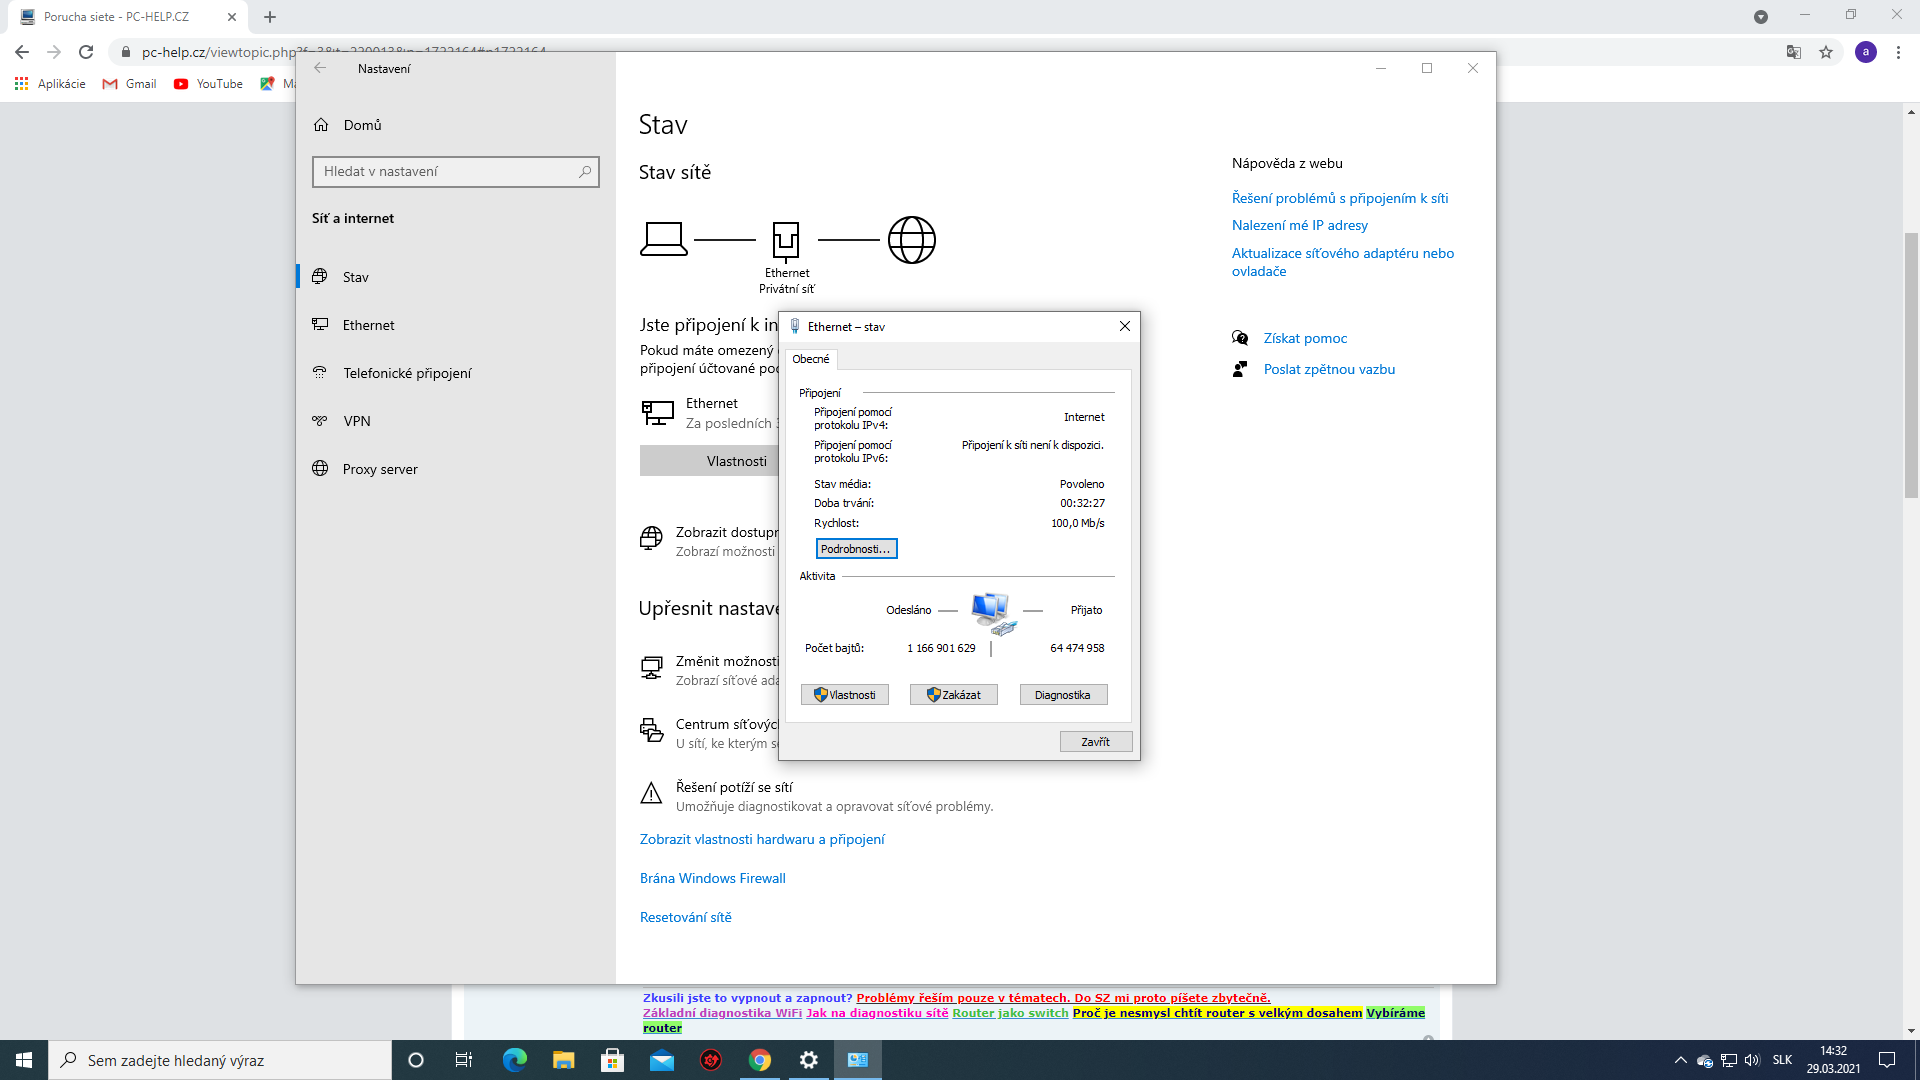Open Microsoft Edge from the taskbar
This screenshot has height=1080, width=1920.
click(x=515, y=1060)
